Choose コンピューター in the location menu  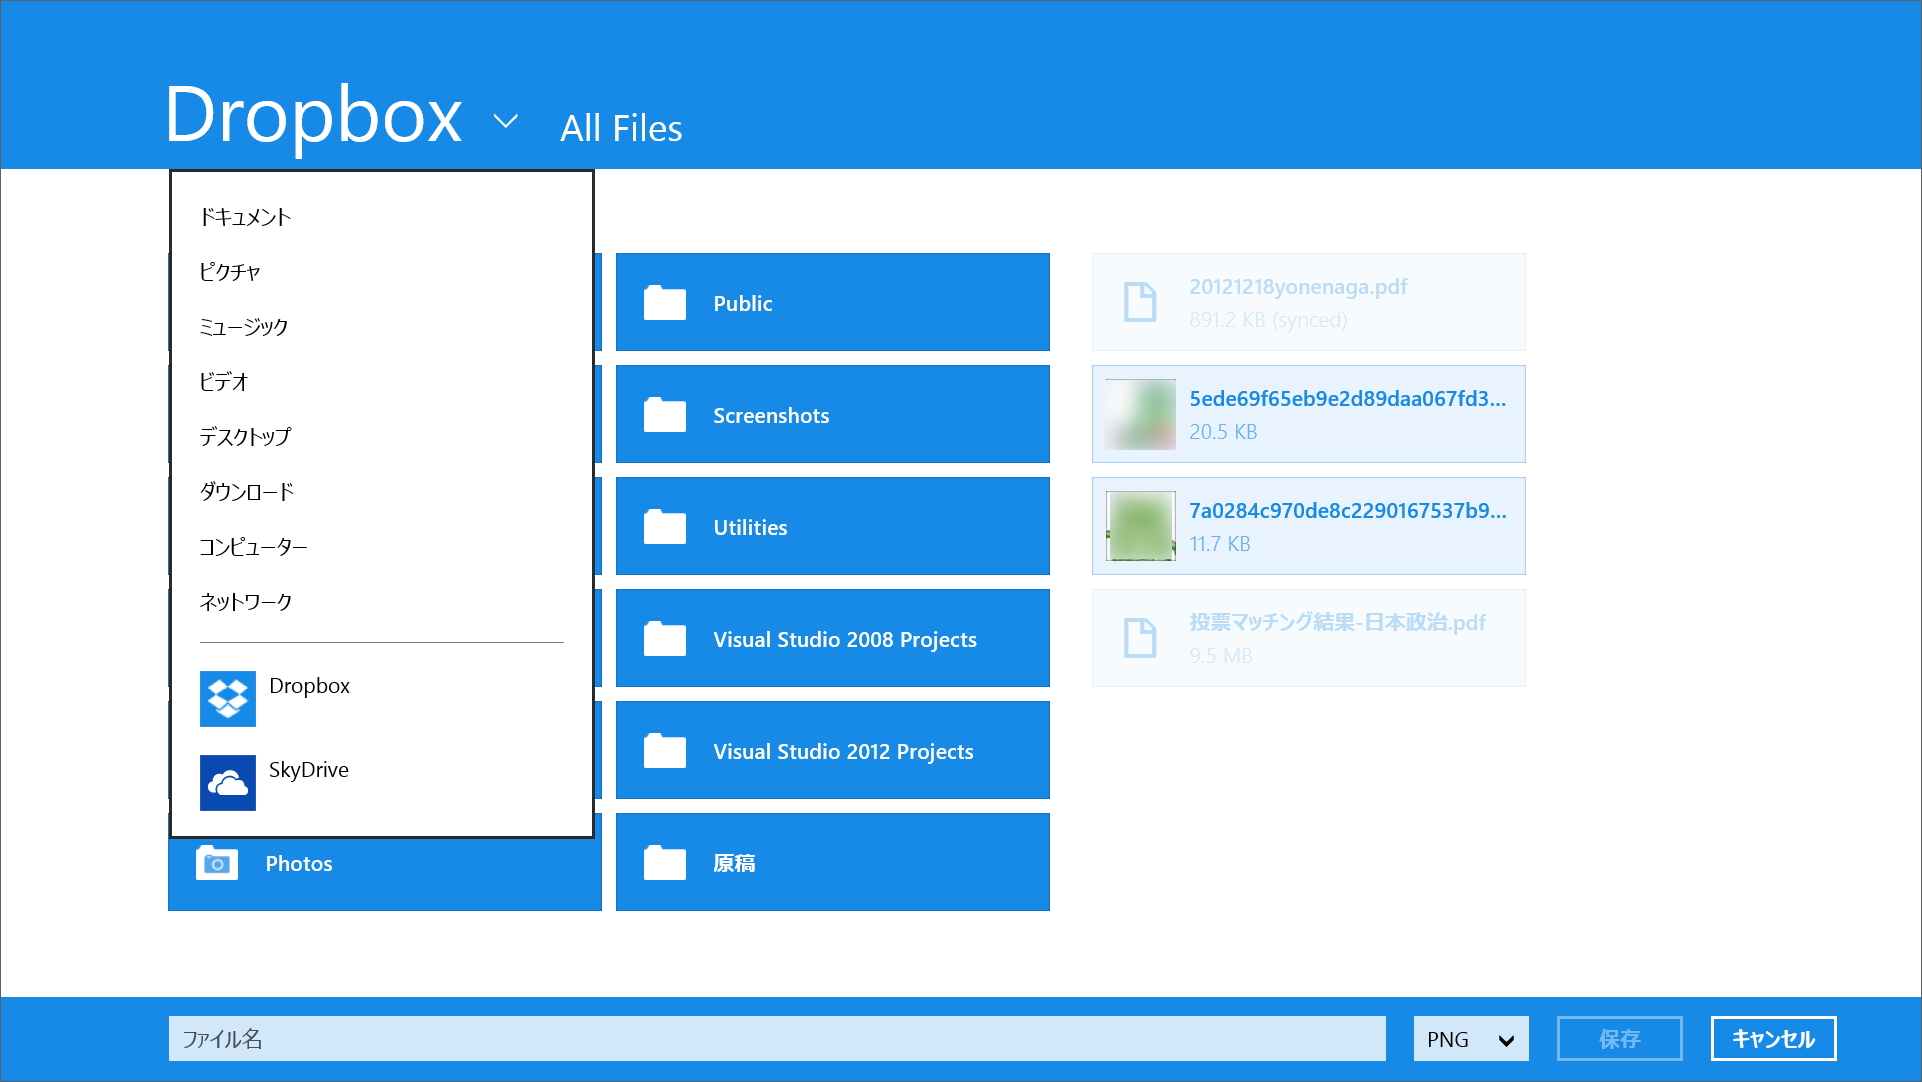[253, 546]
